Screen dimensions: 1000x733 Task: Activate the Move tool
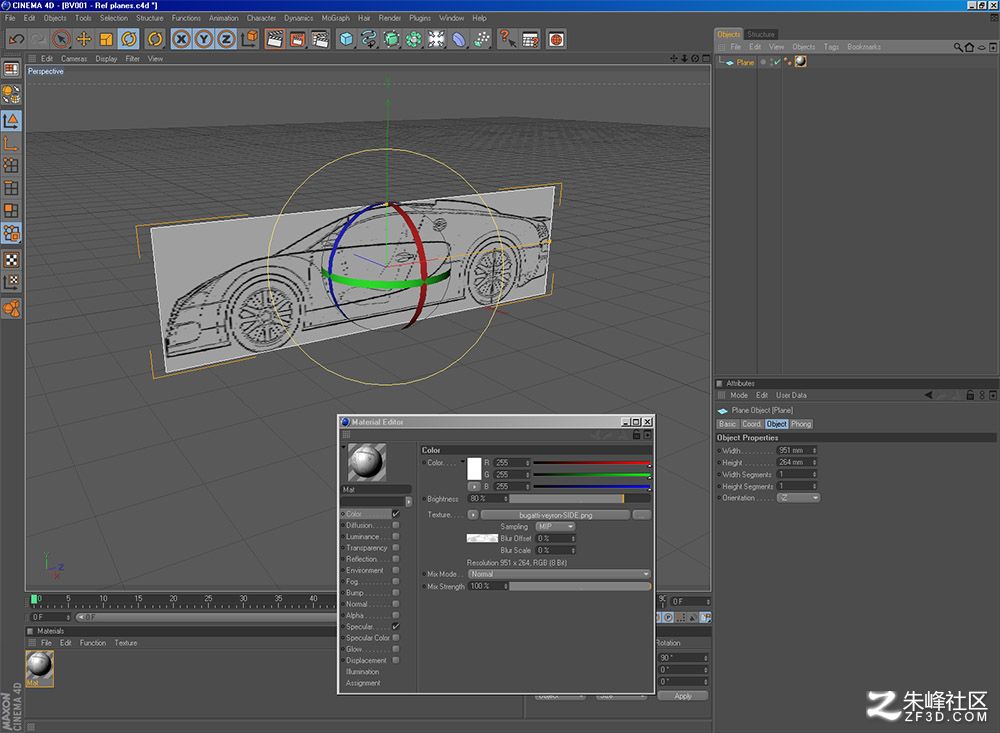(84, 40)
